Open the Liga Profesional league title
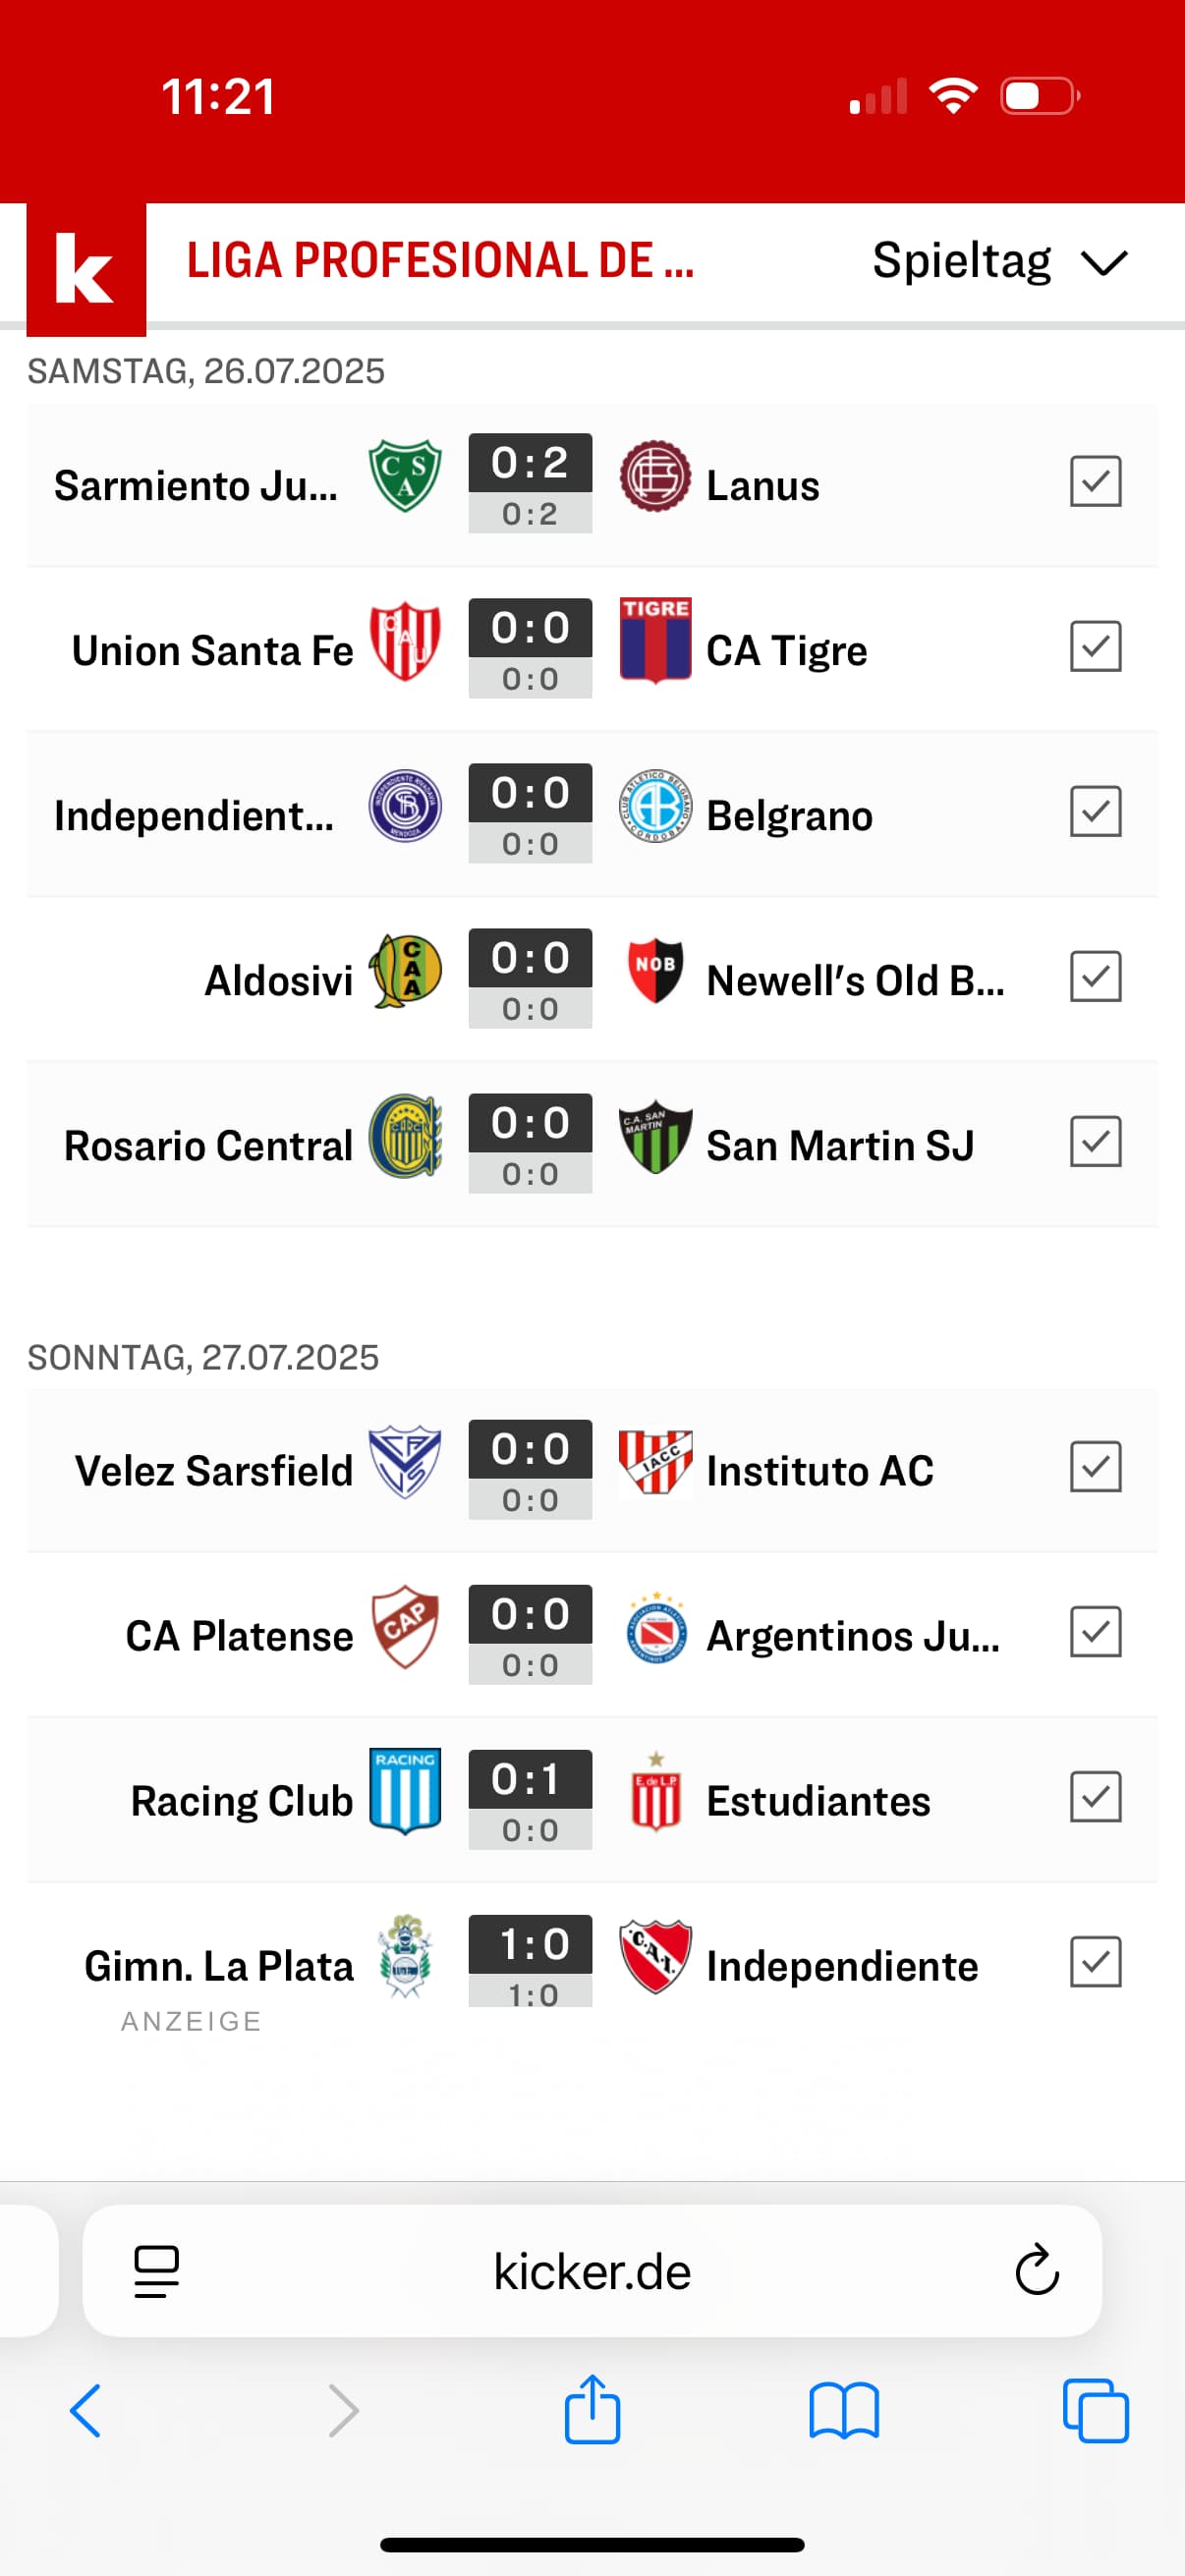Screen dimensions: 1185x2576 point(440,262)
